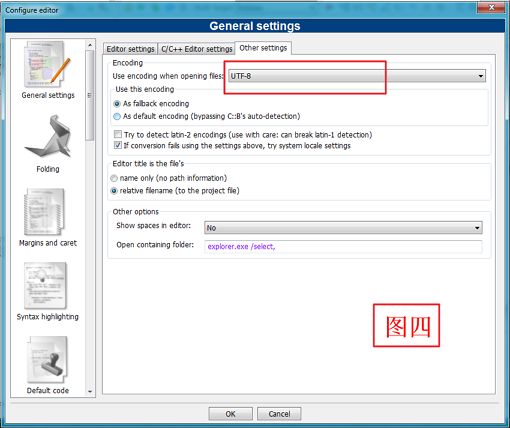Open the Default code stamp icon
The image size is (510, 428).
[x=47, y=360]
